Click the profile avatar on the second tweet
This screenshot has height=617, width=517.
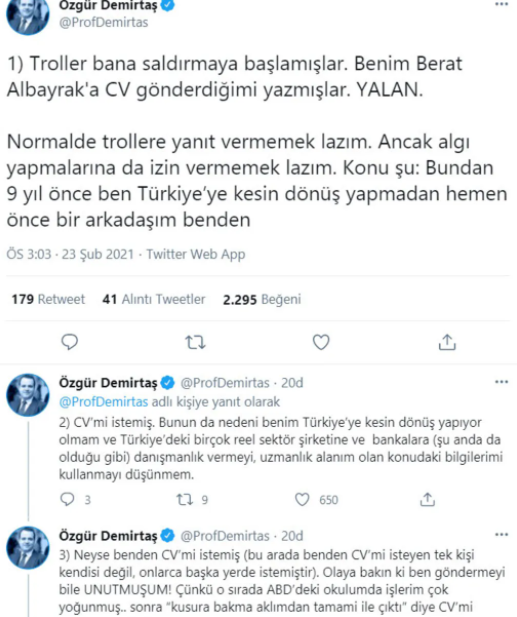click(28, 395)
